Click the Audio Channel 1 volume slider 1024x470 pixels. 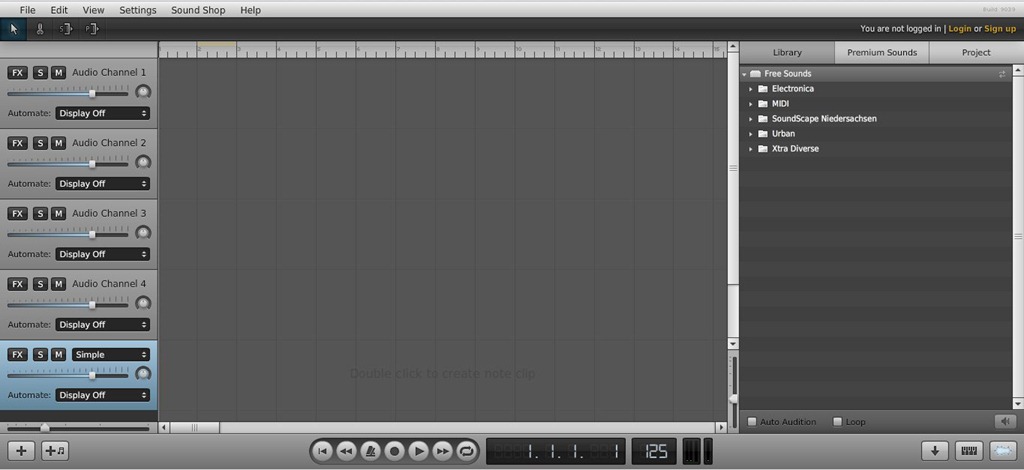[x=68, y=93]
